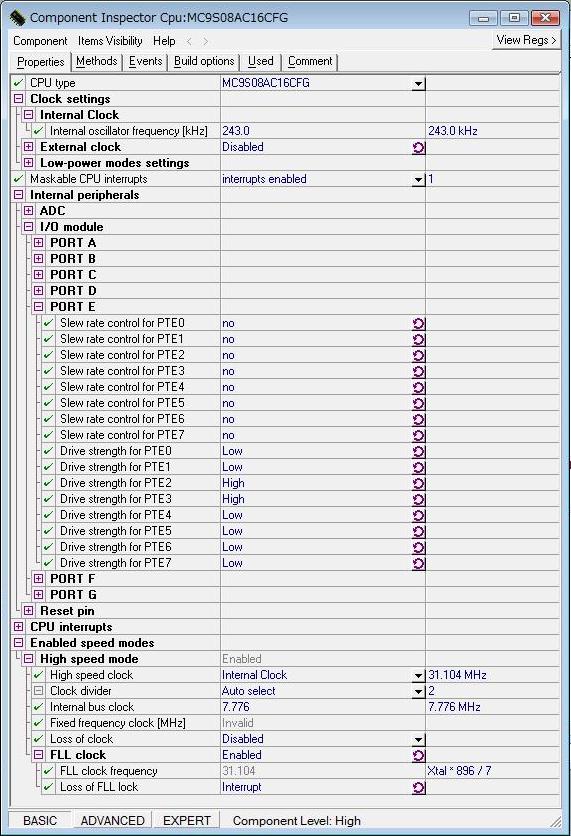Image resolution: width=571 pixels, height=836 pixels.
Task: Expand the PORT A node
Action: coord(38,243)
